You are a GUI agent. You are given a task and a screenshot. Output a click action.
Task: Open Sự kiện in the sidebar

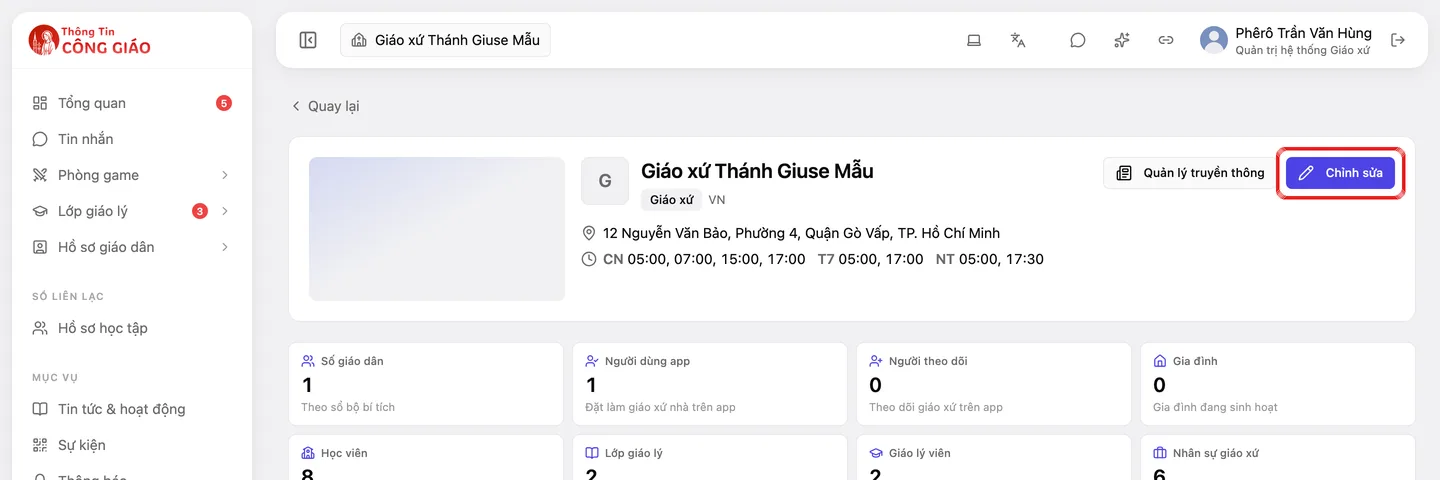pyautogui.click(x=132, y=445)
